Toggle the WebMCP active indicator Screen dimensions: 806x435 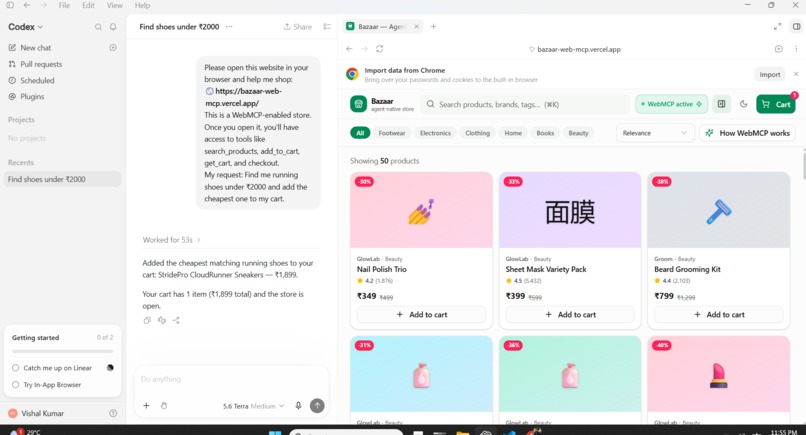click(671, 104)
